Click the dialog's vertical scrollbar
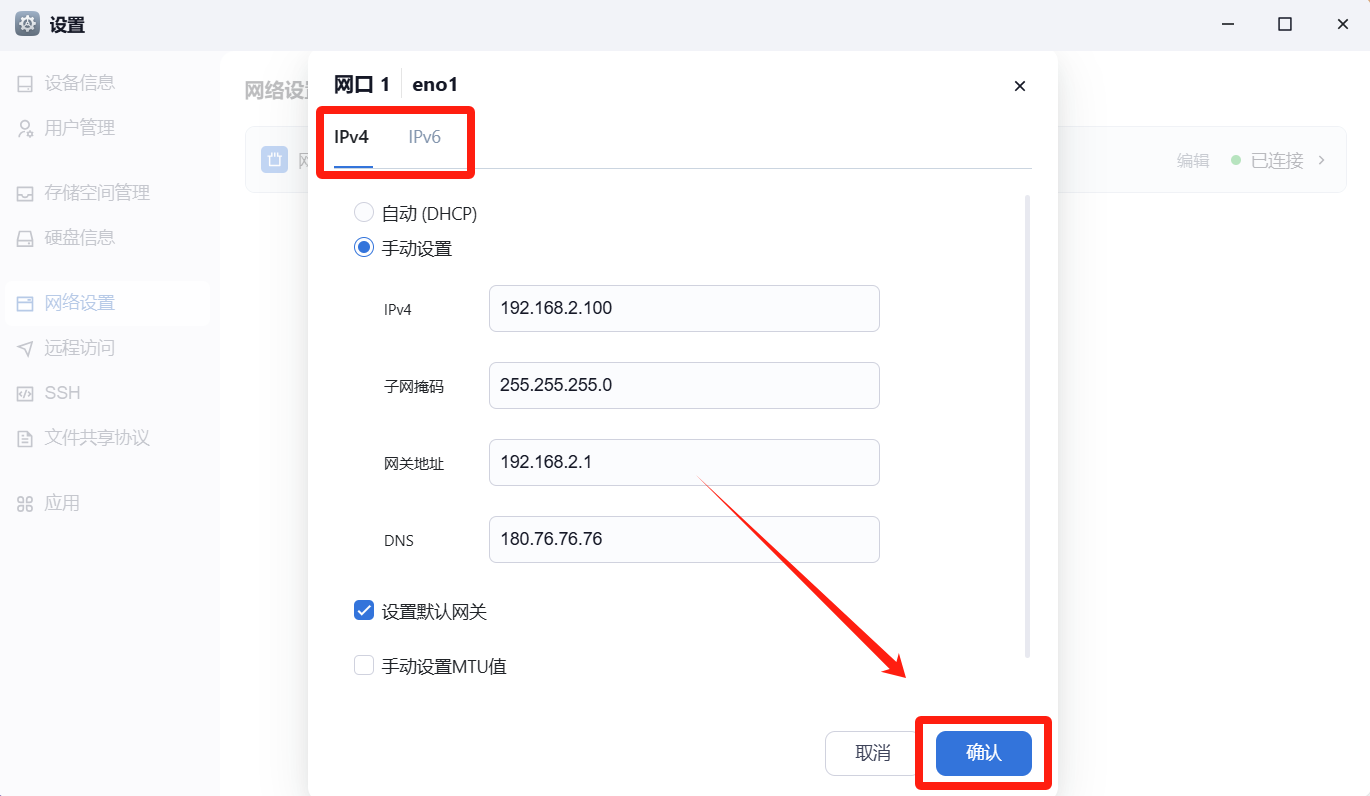The image size is (1370, 796). (x=1027, y=425)
